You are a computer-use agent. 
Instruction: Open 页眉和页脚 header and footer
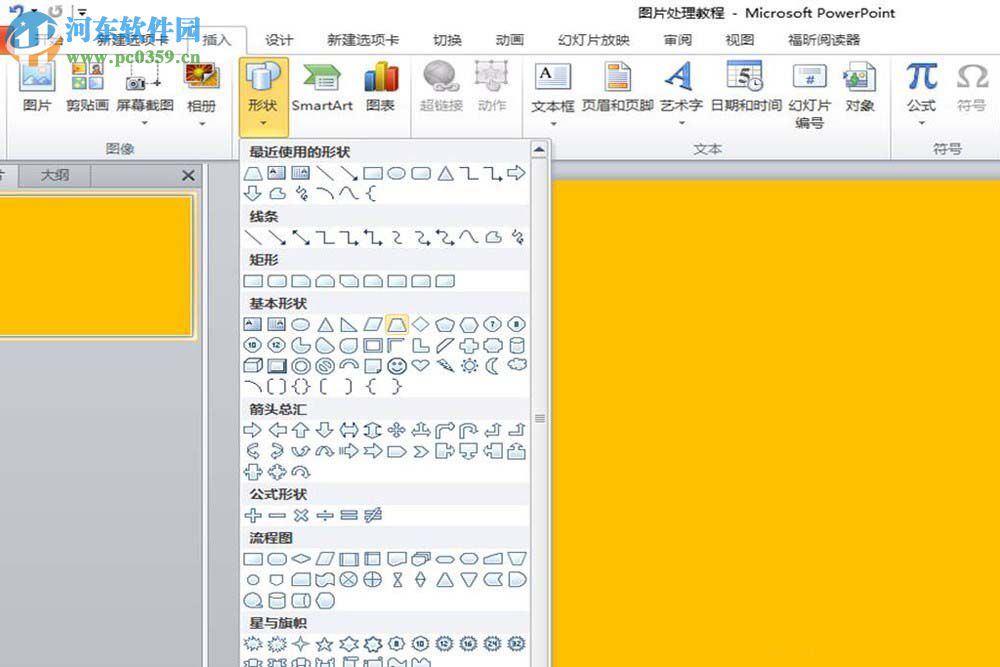pos(617,88)
